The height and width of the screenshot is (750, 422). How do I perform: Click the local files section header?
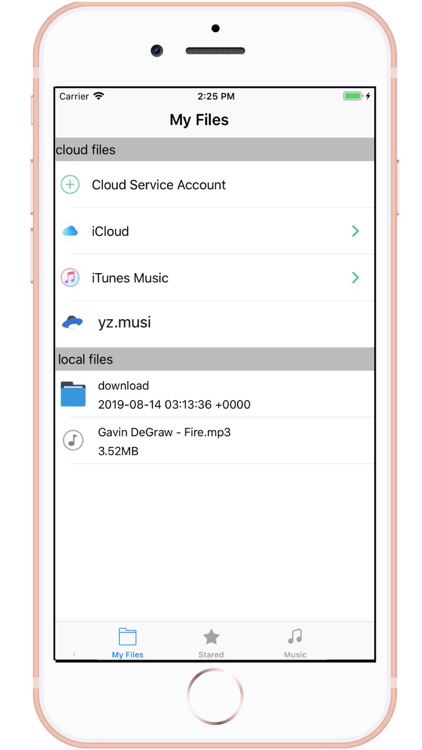215,359
